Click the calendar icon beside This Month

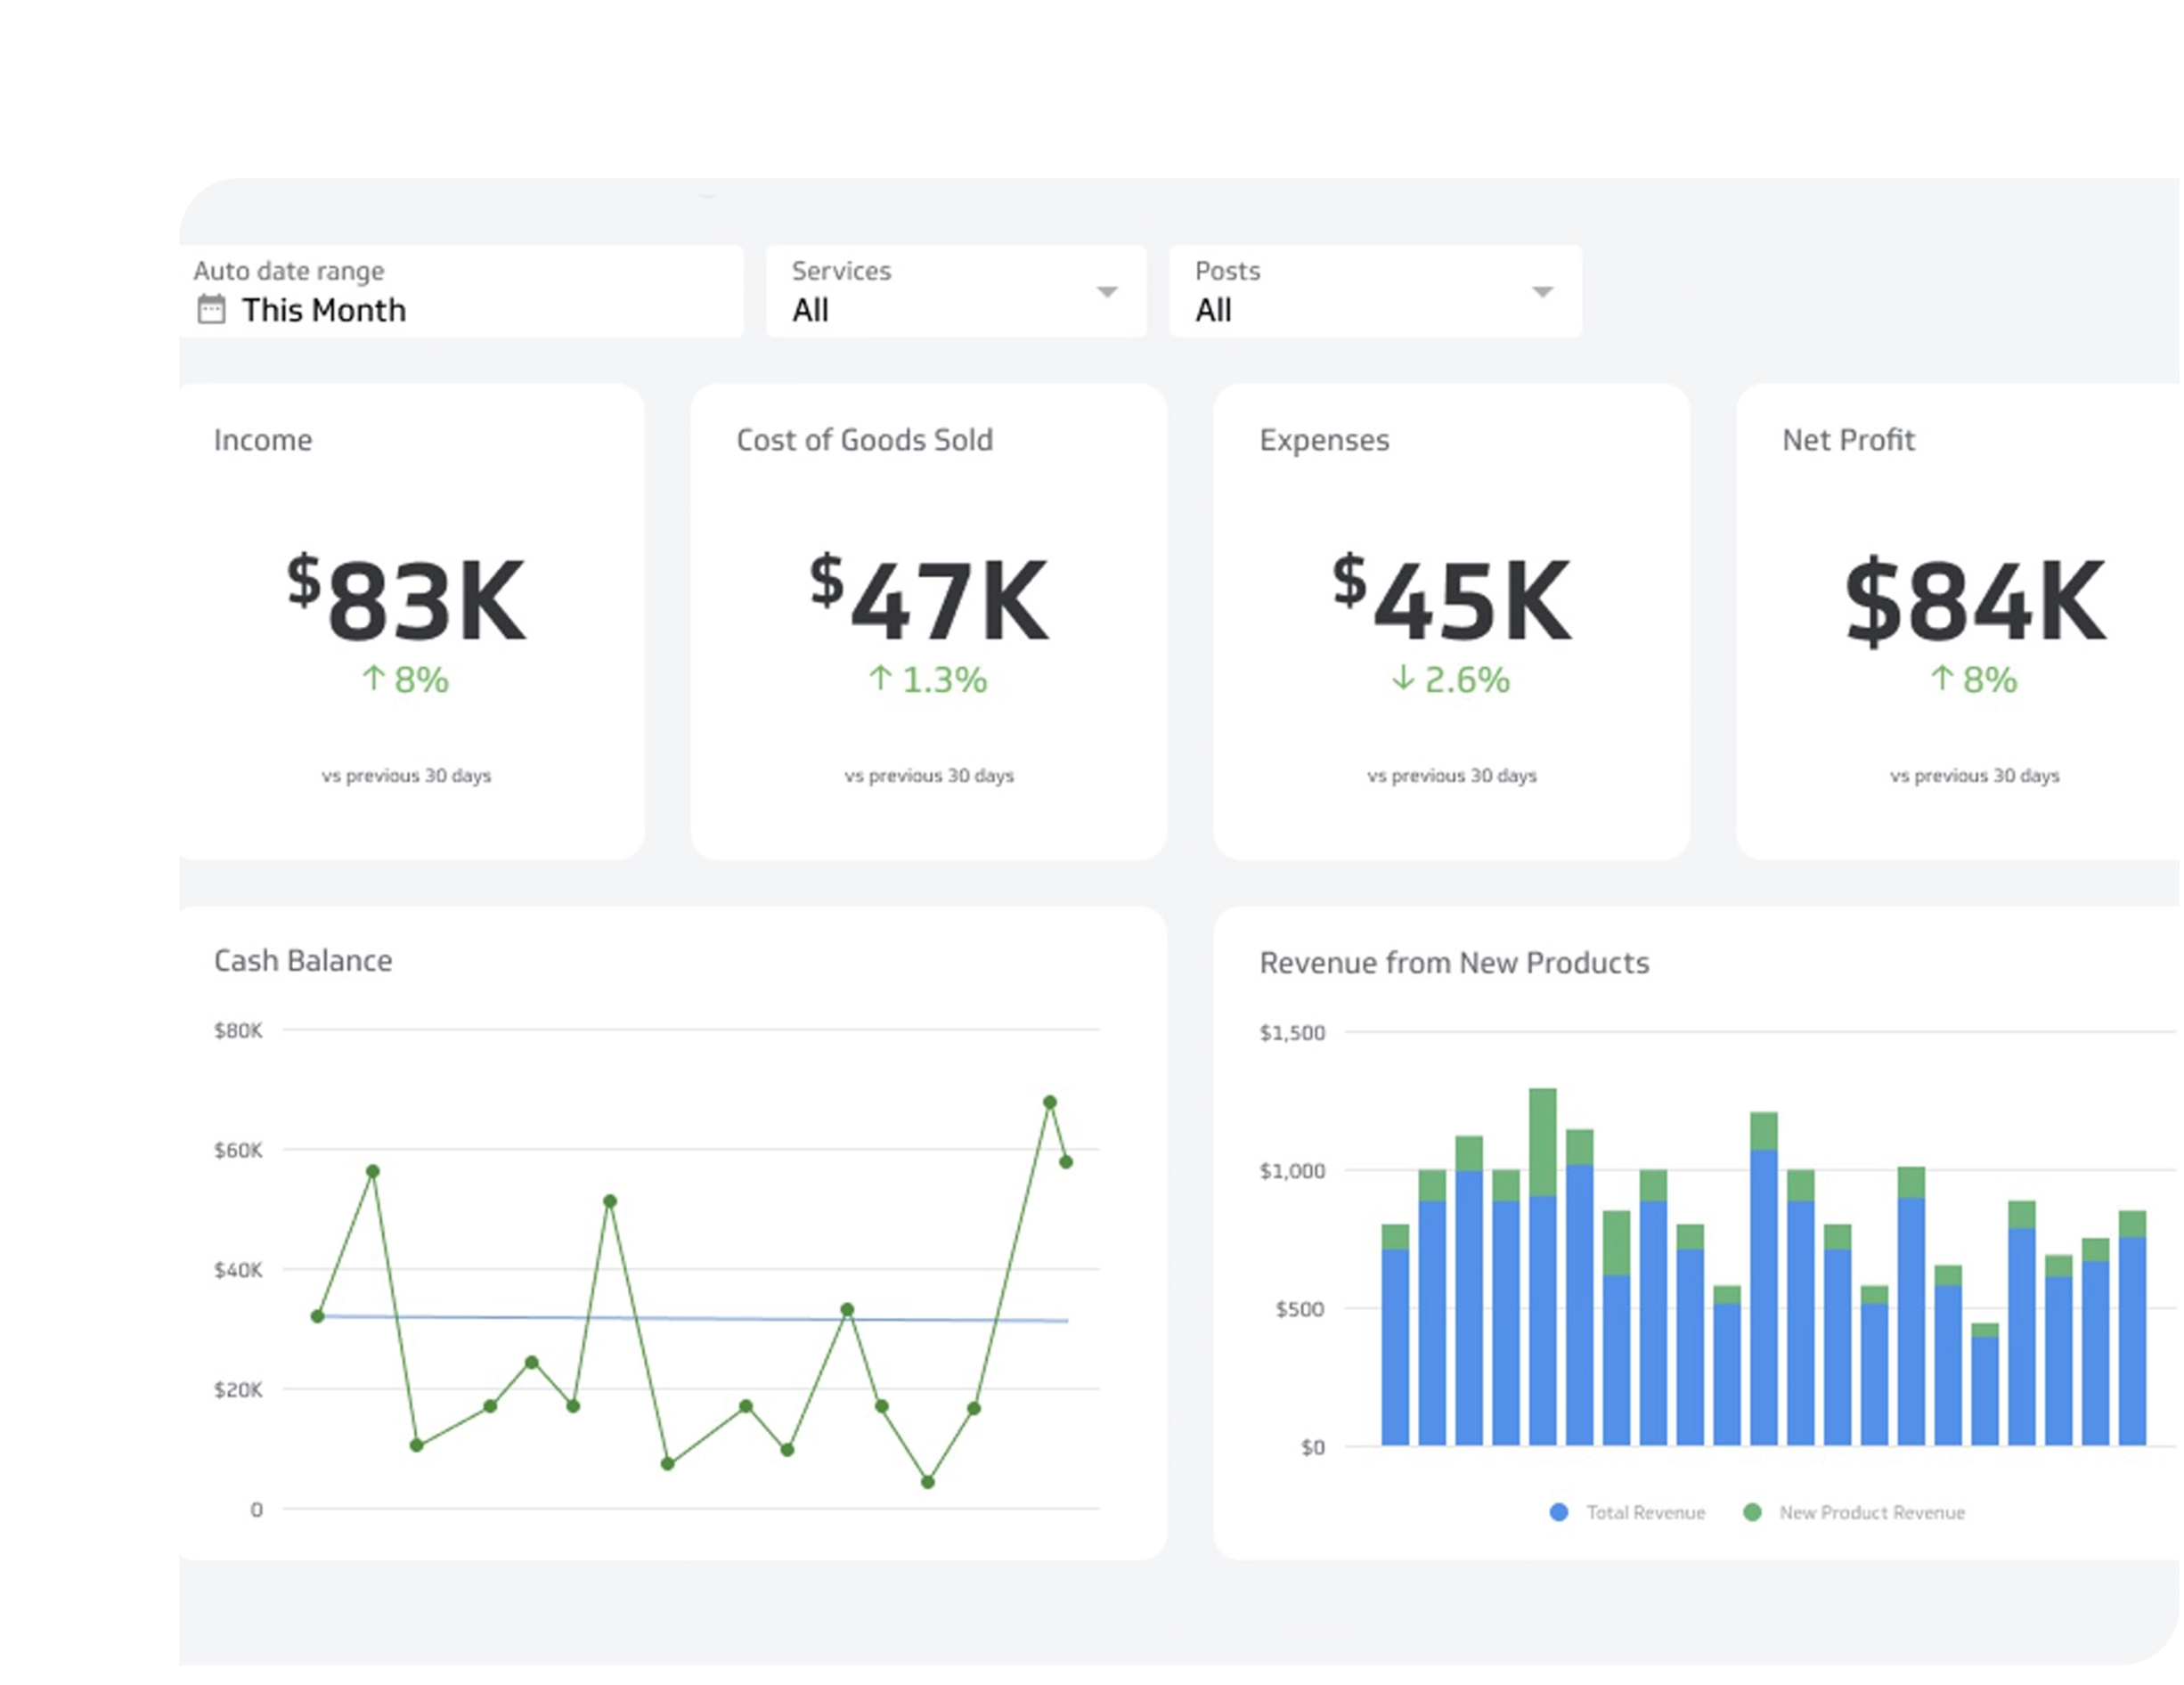(x=211, y=309)
